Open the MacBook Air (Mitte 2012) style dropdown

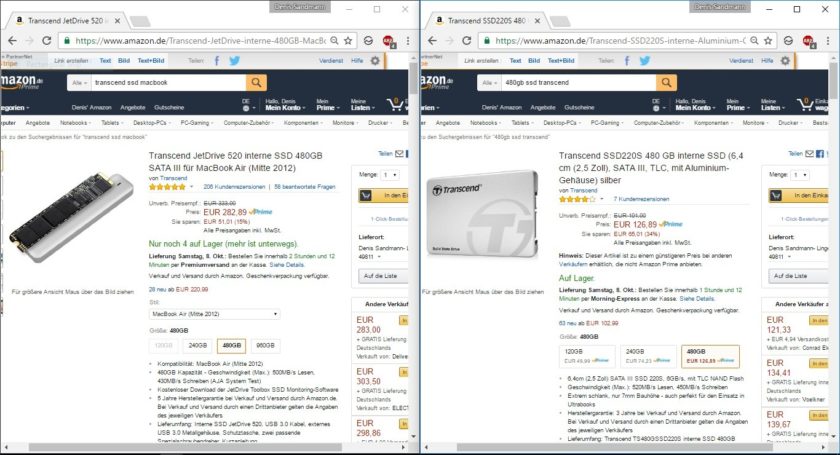coord(214,314)
